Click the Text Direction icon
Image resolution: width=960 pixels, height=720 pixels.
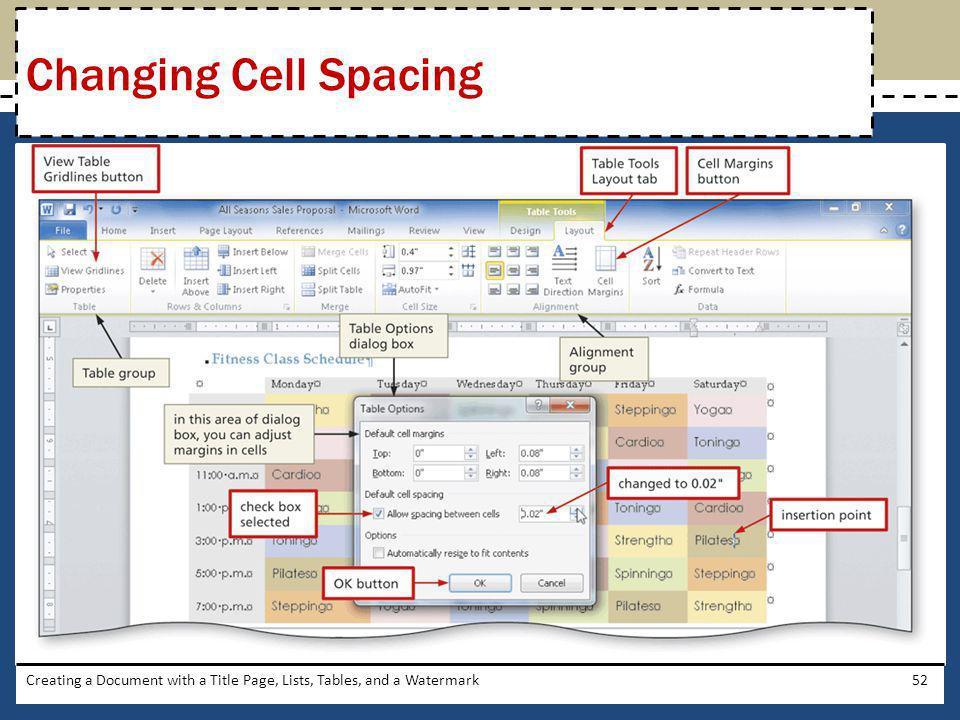point(564,258)
